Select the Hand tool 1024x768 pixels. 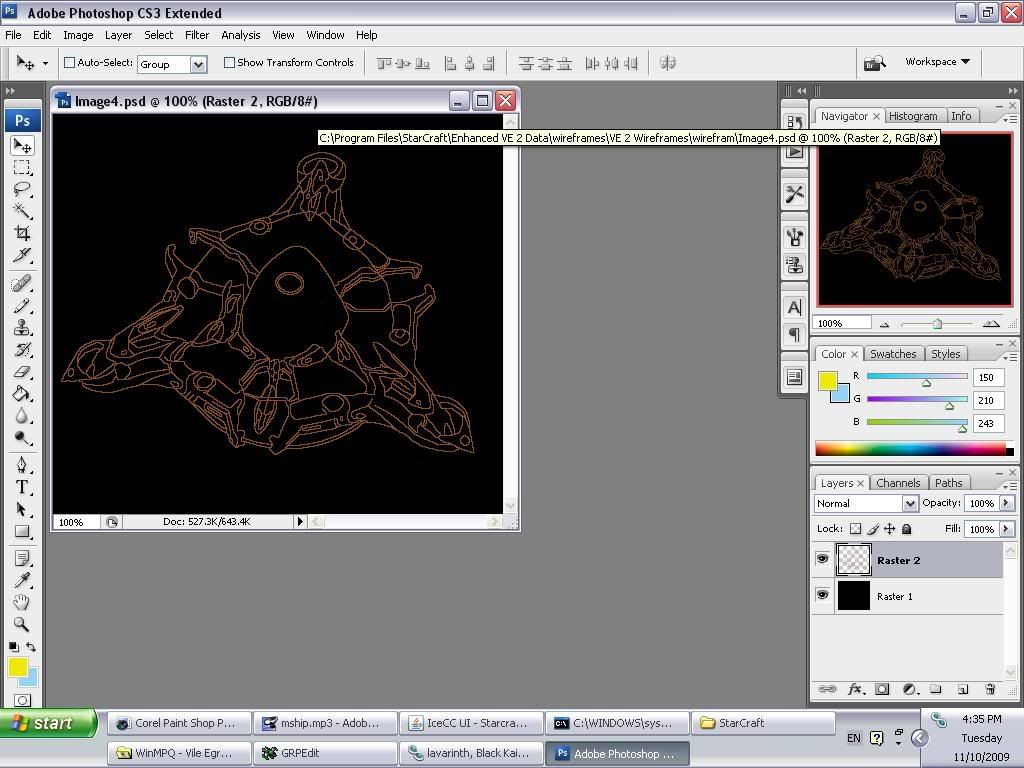pos(22,602)
